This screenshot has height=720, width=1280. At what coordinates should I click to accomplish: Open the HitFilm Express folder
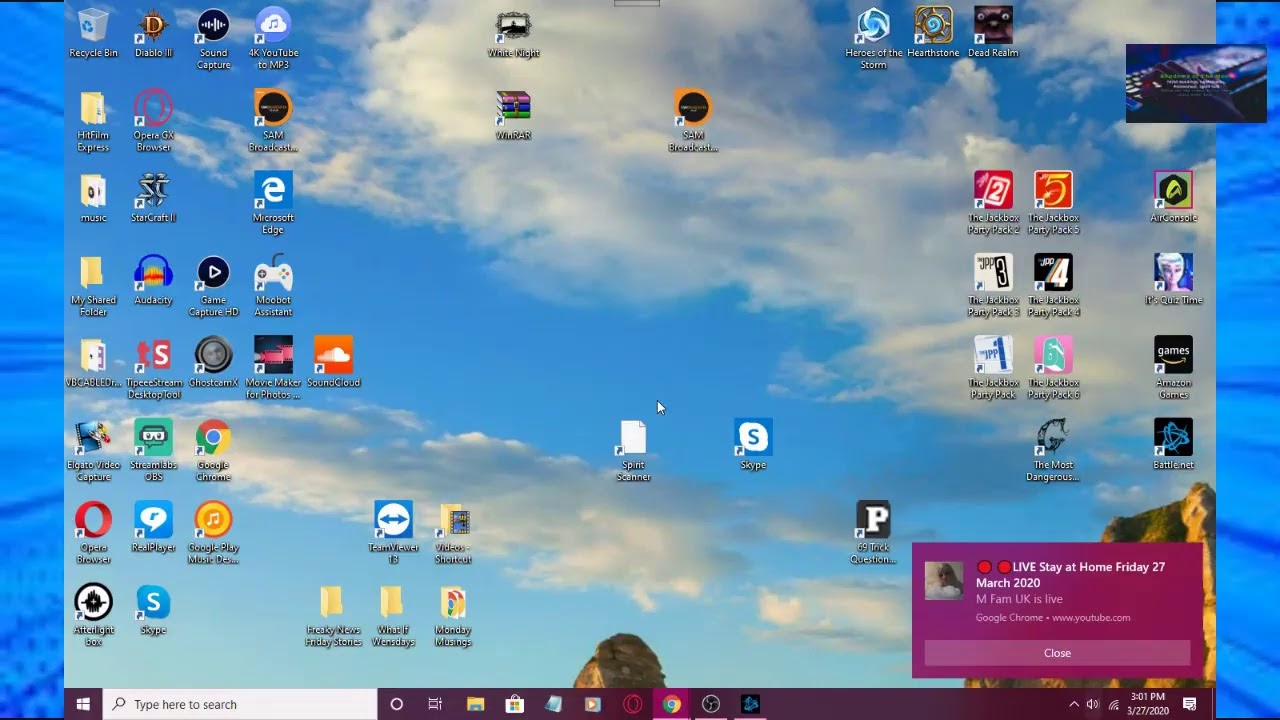93,122
